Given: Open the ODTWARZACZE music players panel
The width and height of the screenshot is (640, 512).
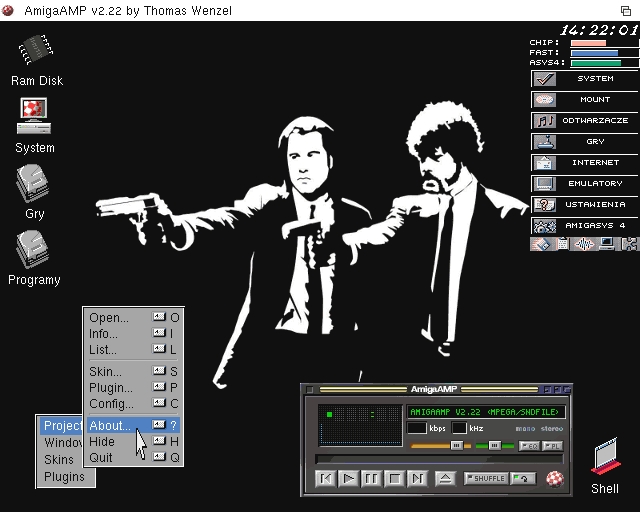Looking at the screenshot, I should point(584,120).
